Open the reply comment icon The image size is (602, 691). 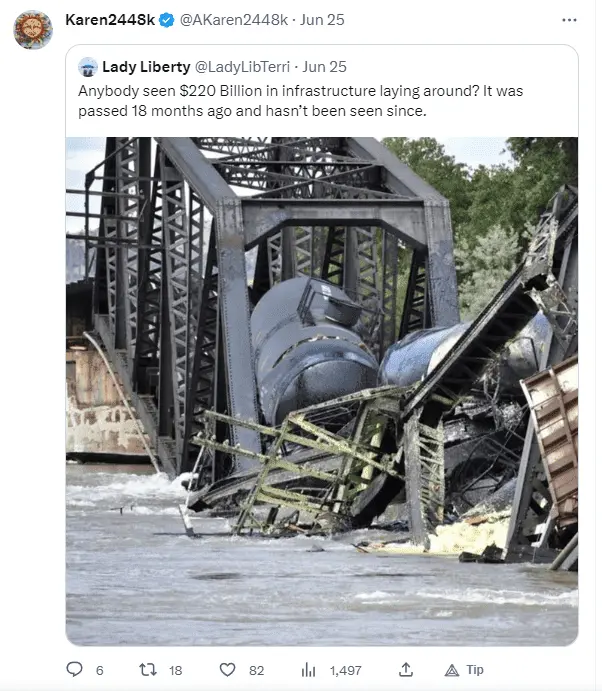pyautogui.click(x=74, y=669)
